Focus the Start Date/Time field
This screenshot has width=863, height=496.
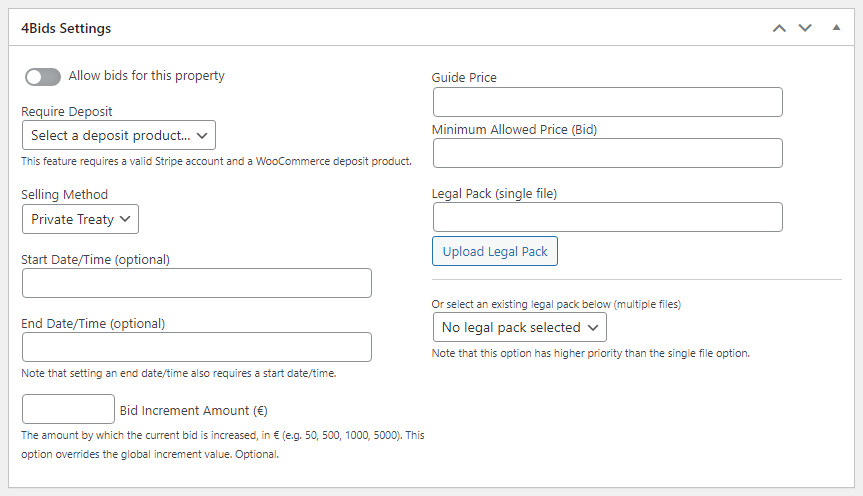pos(196,283)
